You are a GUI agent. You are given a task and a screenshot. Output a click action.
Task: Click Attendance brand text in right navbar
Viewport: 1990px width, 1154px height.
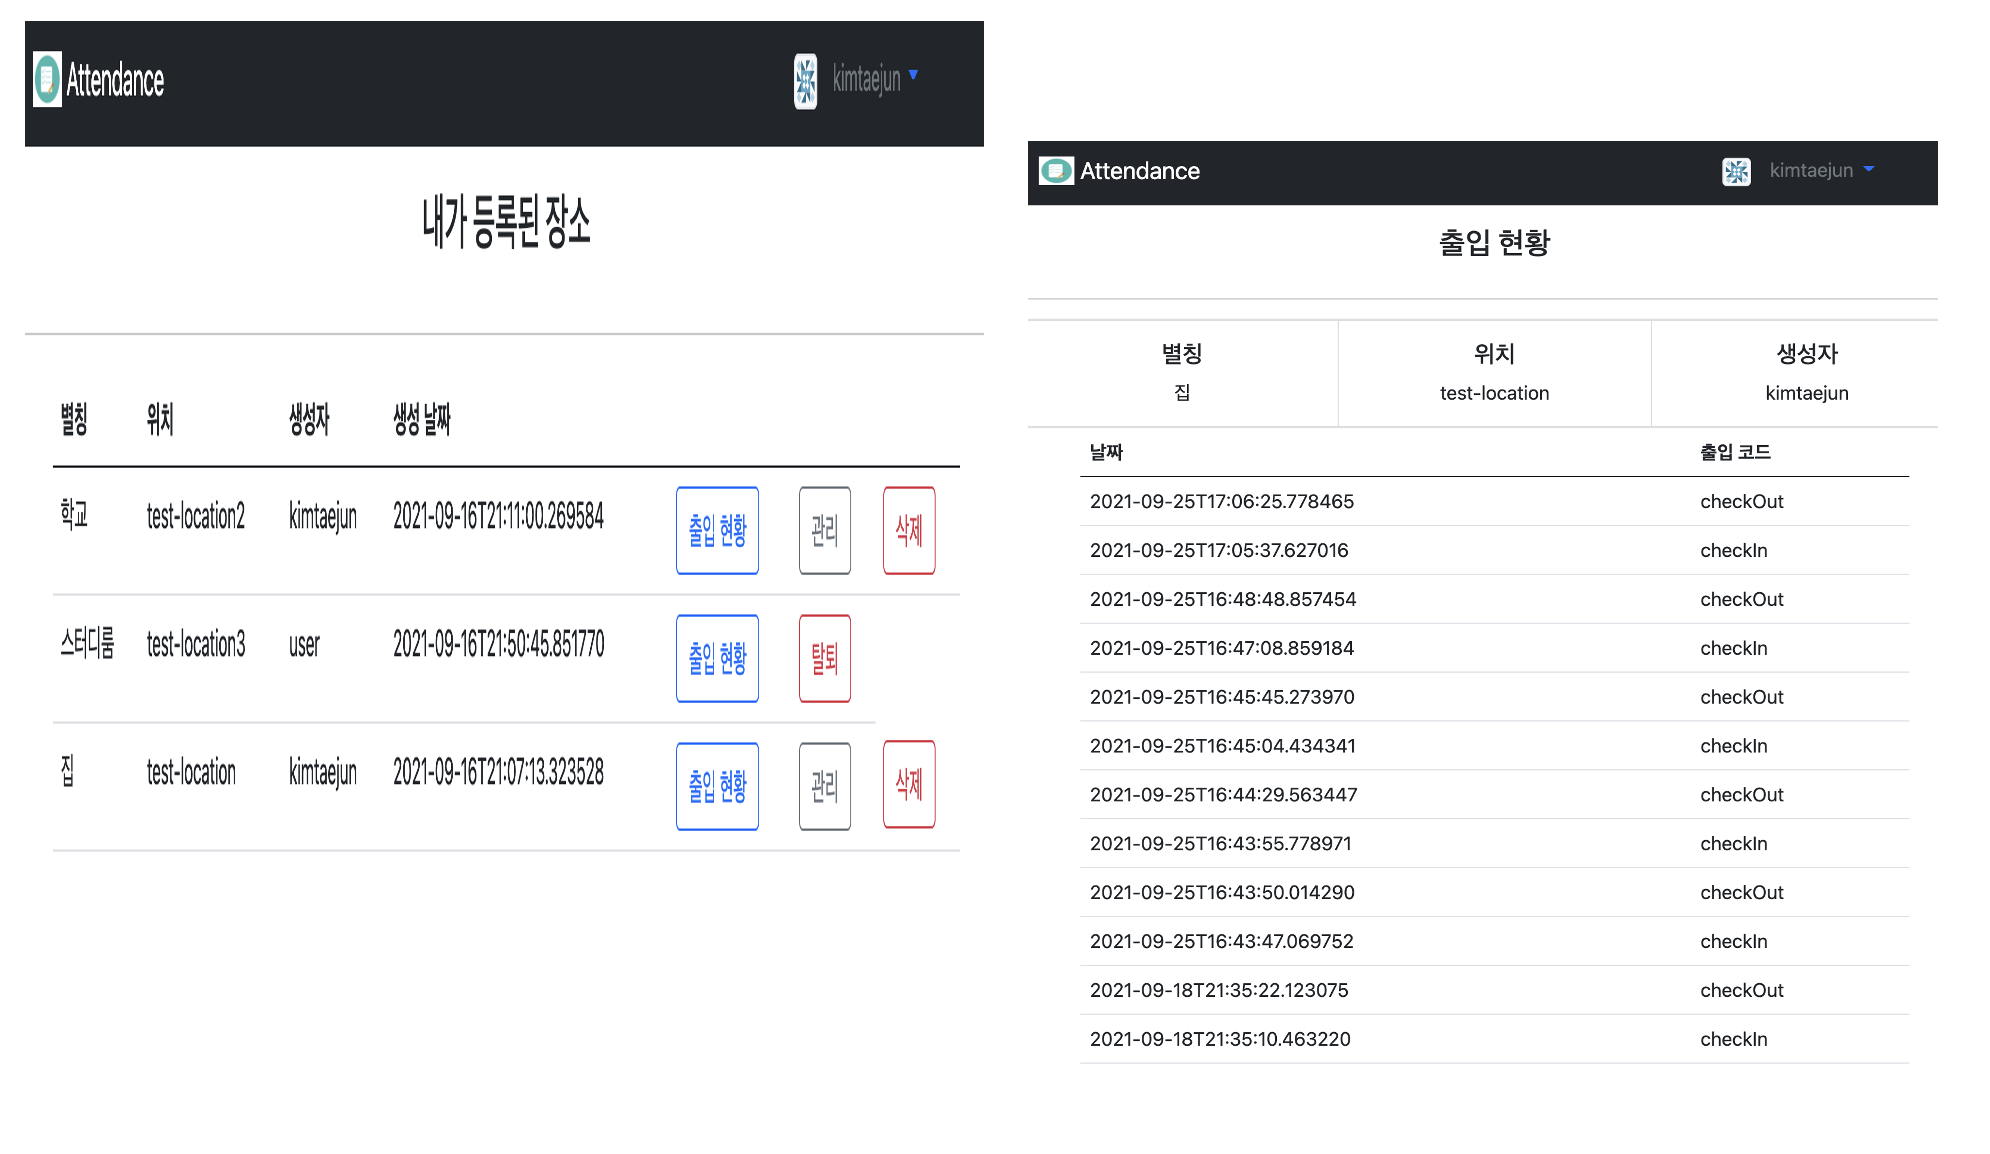1139,171
